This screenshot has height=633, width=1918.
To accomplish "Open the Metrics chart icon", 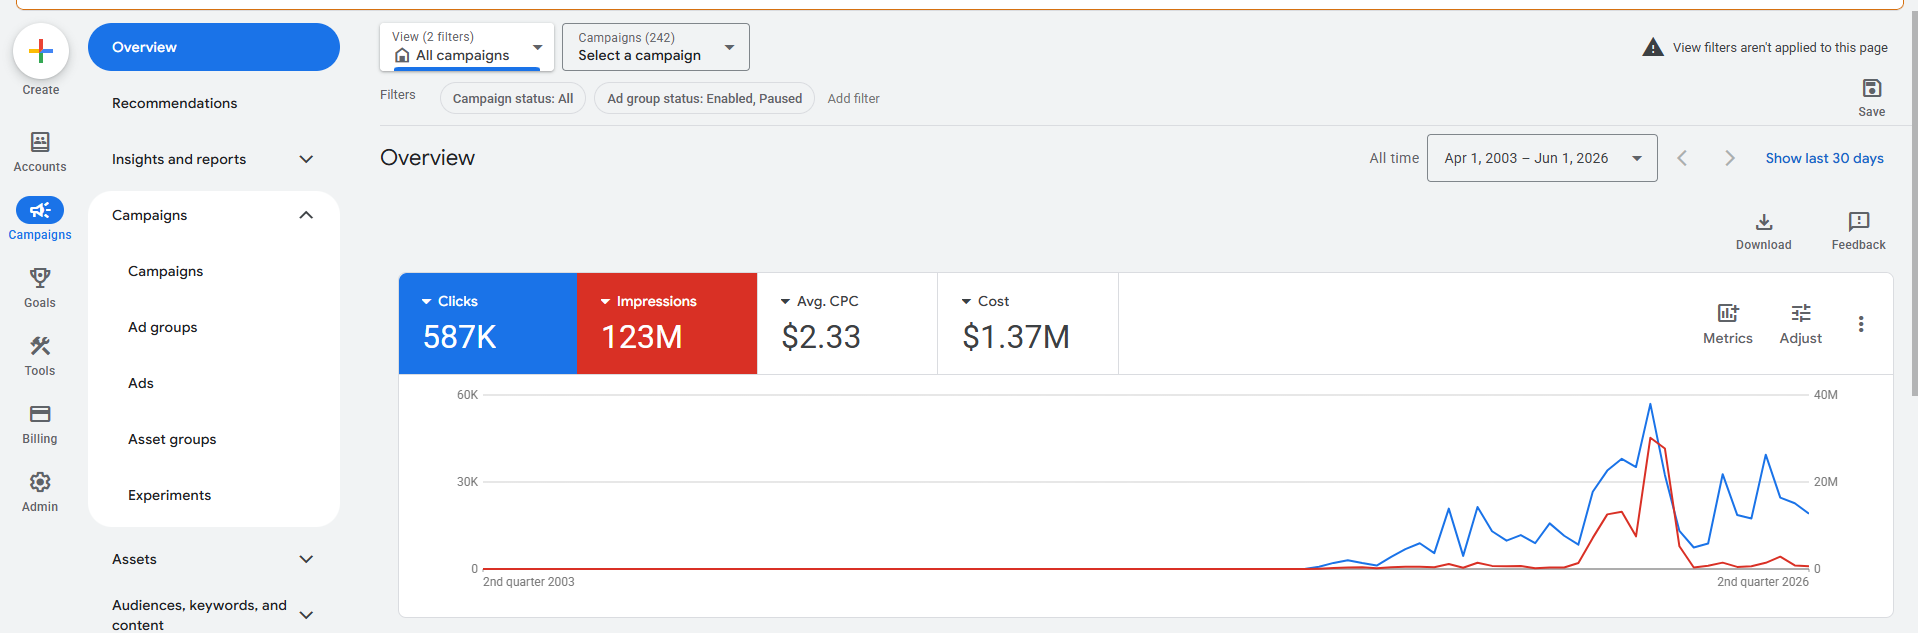I will pyautogui.click(x=1728, y=313).
